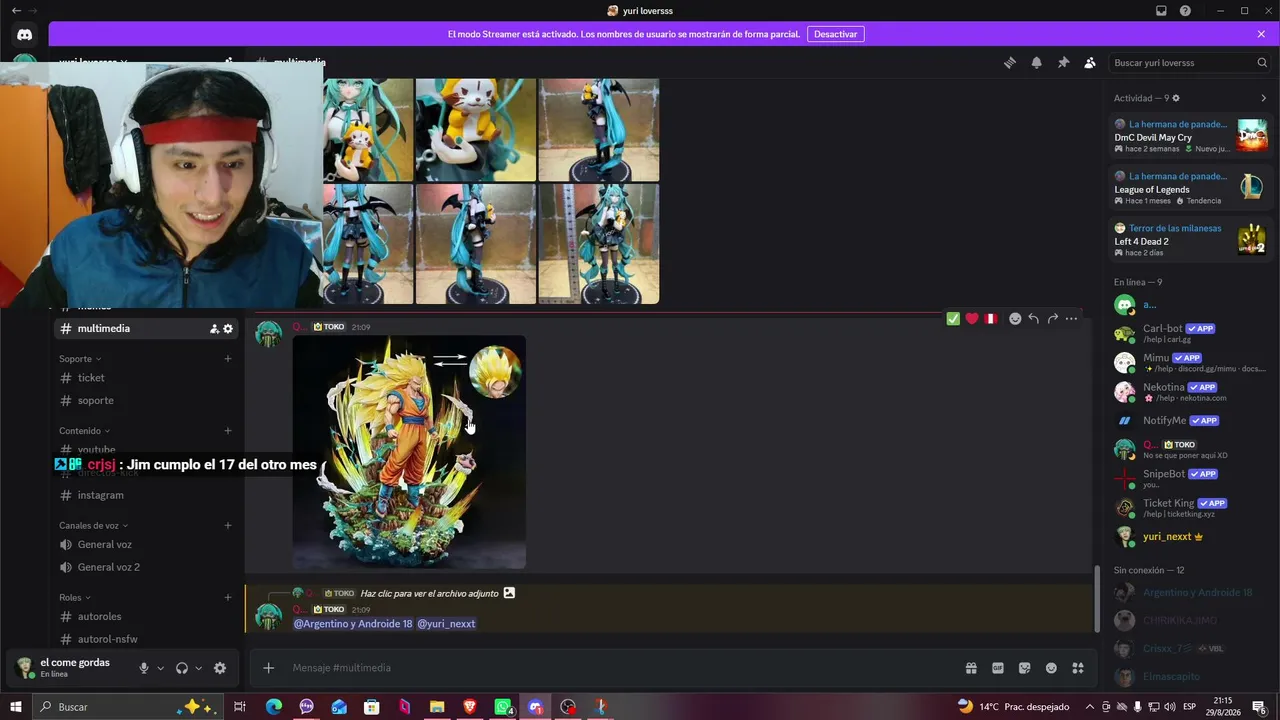Image resolution: width=1280 pixels, height=720 pixels.
Task: Collapse the Roles category
Action: (x=74, y=598)
